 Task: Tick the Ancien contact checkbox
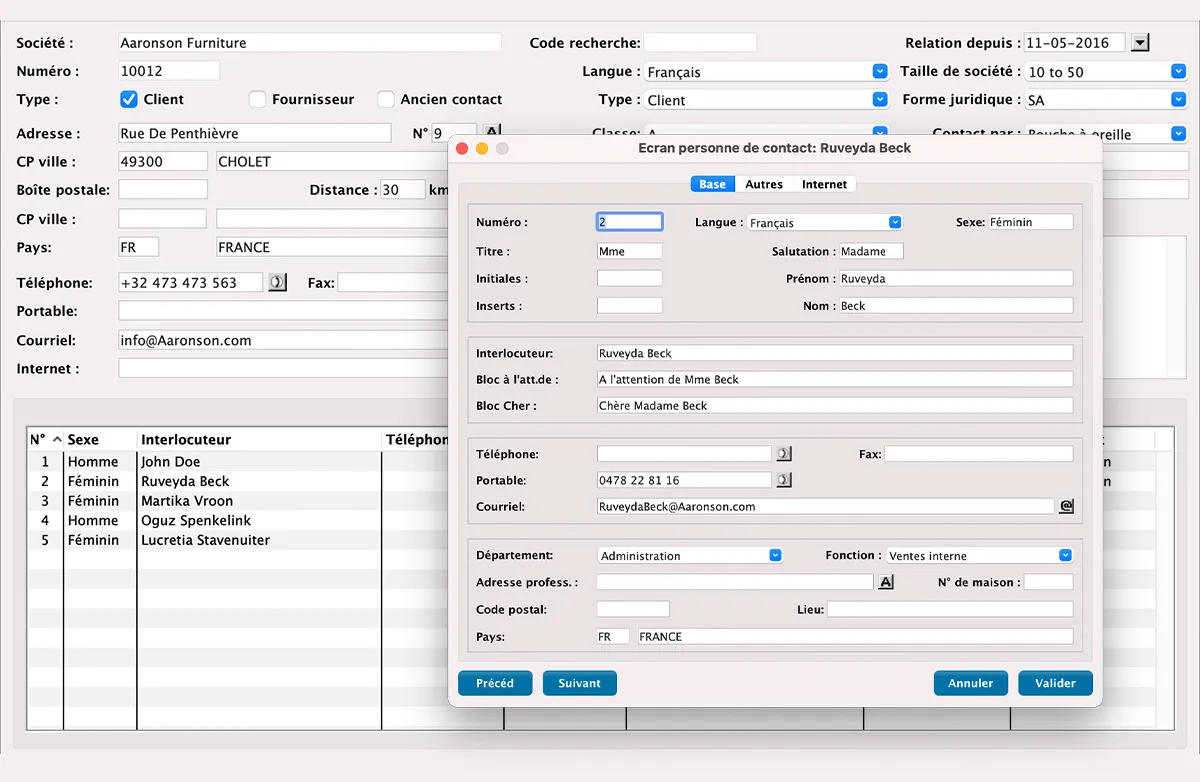tap(386, 99)
